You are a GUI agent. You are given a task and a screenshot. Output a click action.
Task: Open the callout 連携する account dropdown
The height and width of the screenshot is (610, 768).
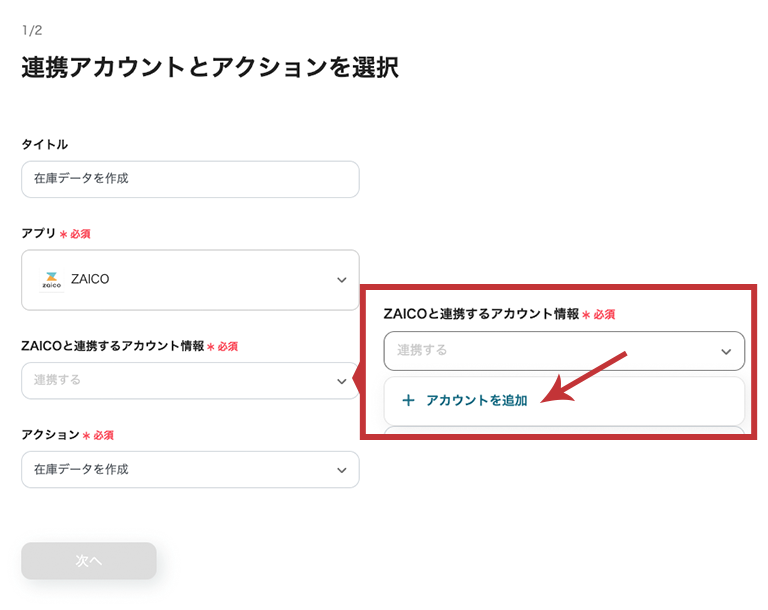tap(564, 351)
